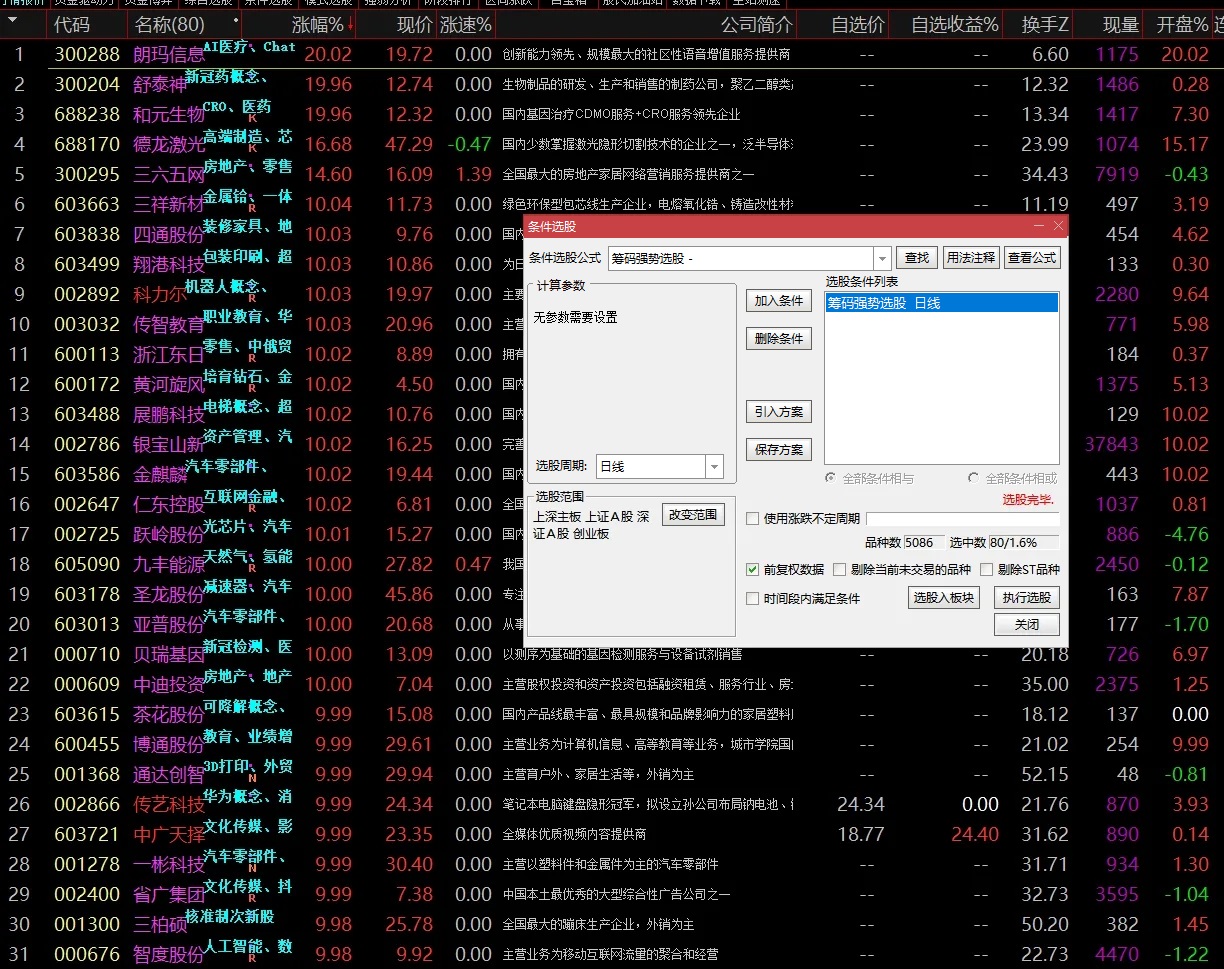Click 保存方案 button
This screenshot has width=1224, height=969.
tap(779, 450)
